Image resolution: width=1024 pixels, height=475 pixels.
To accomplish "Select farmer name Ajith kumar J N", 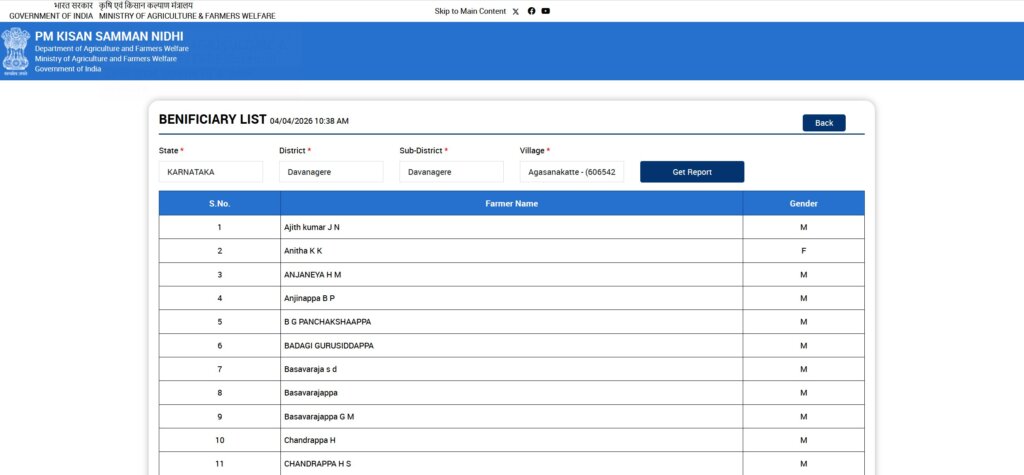I will [x=312, y=227].
